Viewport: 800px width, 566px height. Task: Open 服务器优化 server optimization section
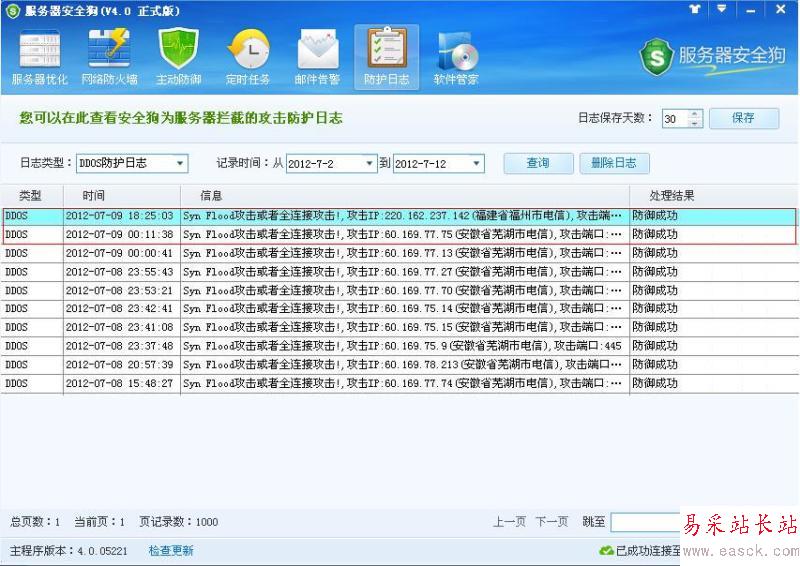[40, 58]
